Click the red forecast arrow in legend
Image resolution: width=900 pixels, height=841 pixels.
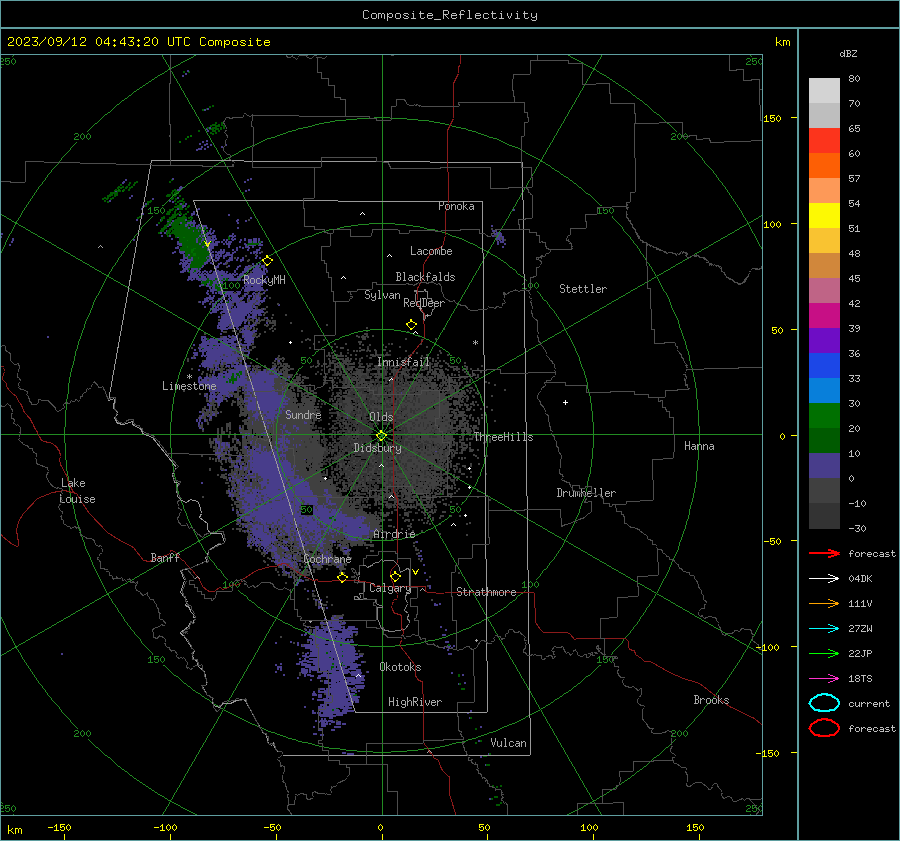[824, 553]
